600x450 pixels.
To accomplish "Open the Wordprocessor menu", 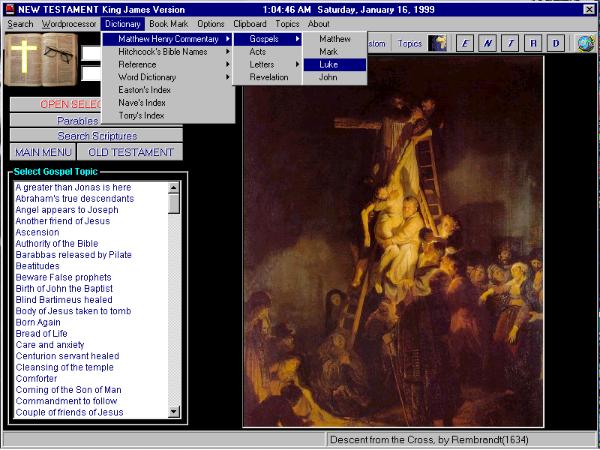I will 69,24.
